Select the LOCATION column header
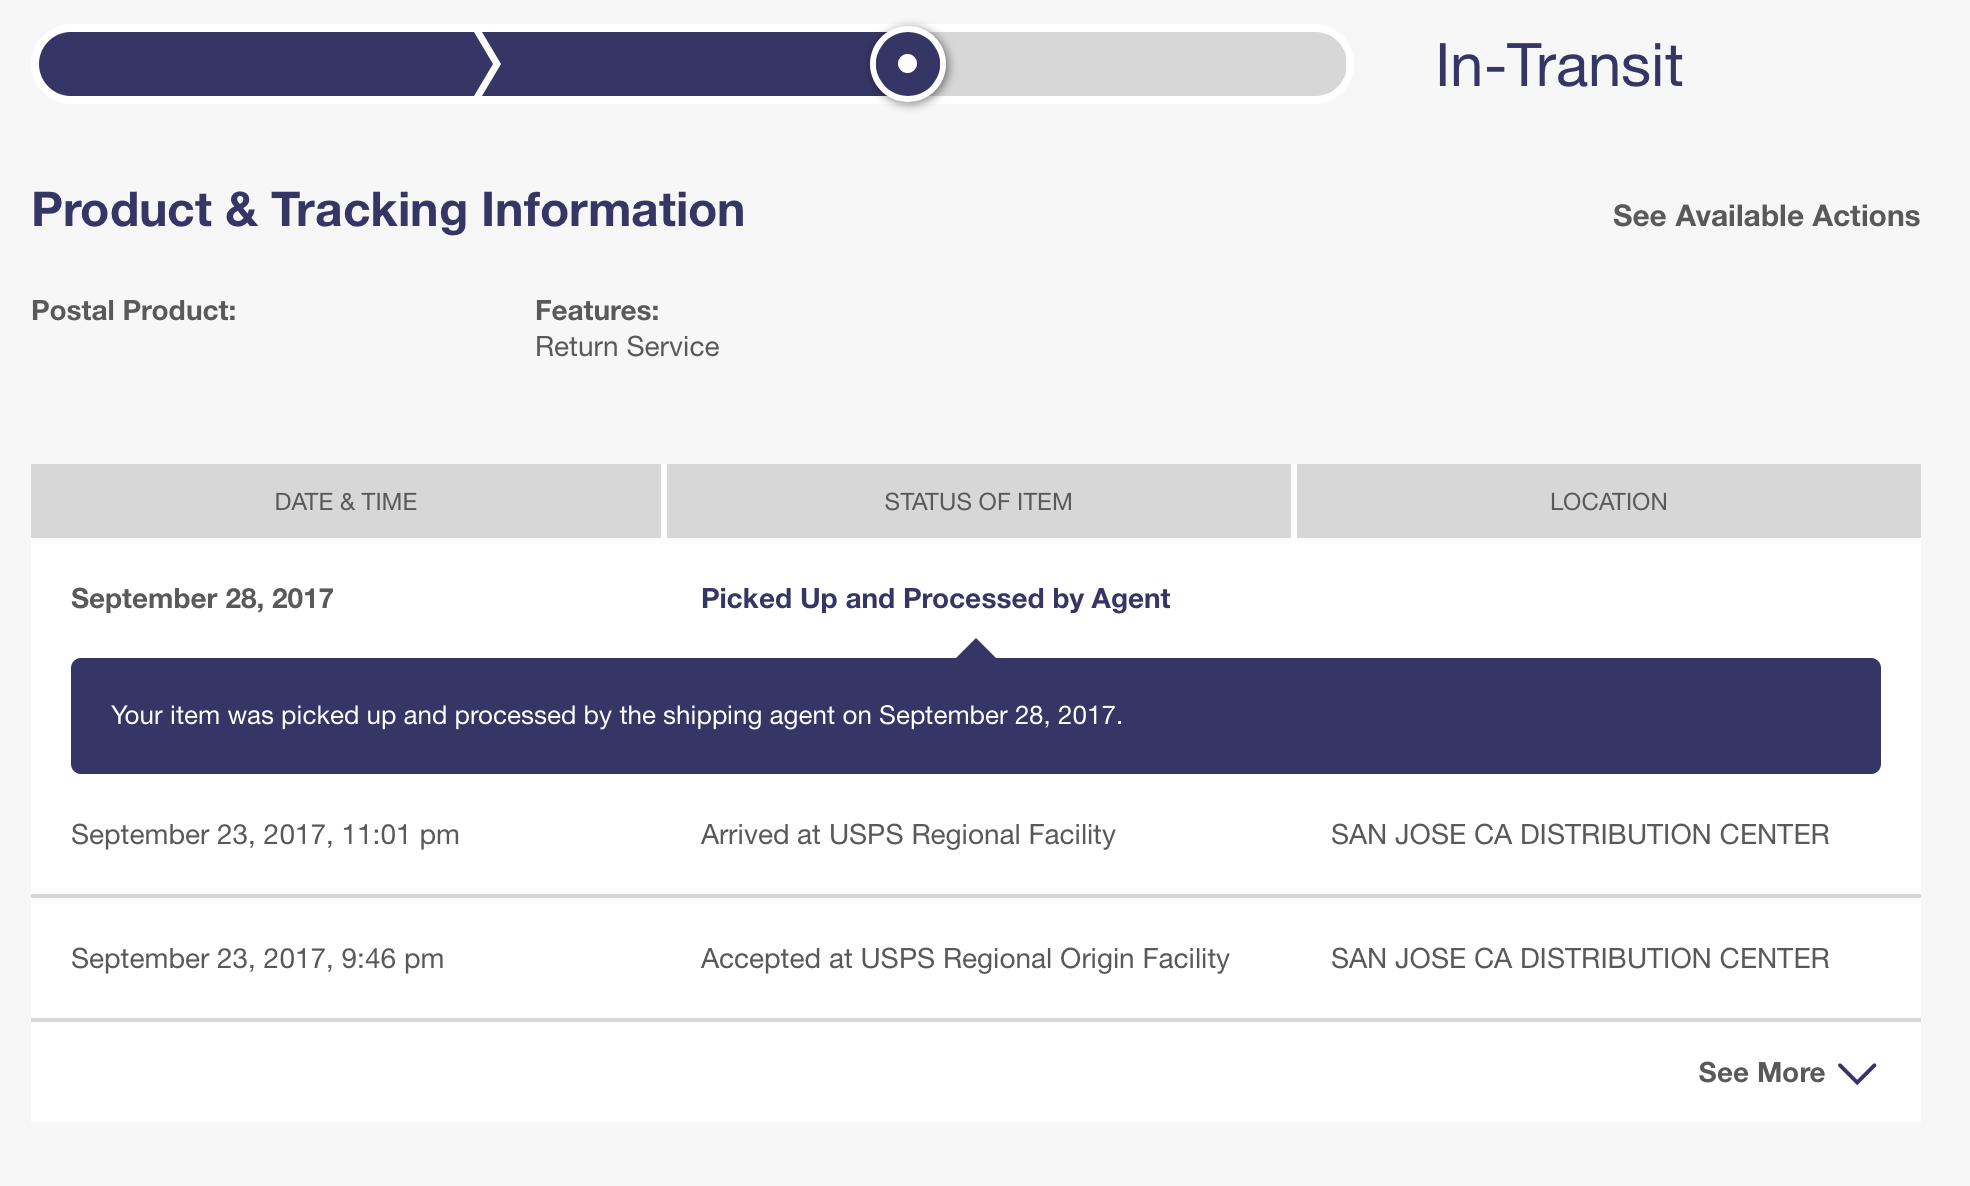This screenshot has width=1970, height=1186. [1608, 501]
